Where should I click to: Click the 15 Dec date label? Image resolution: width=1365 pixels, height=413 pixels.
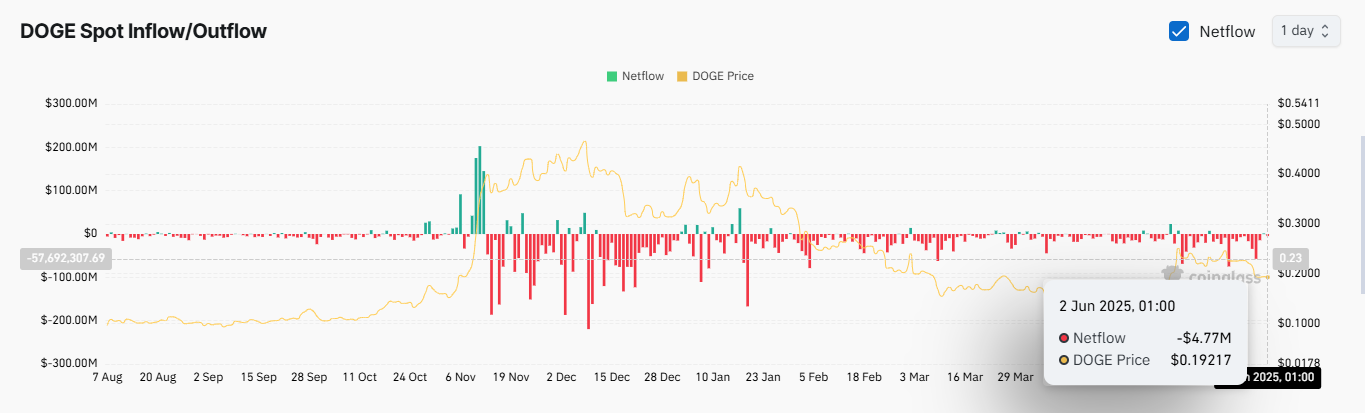pyautogui.click(x=612, y=378)
